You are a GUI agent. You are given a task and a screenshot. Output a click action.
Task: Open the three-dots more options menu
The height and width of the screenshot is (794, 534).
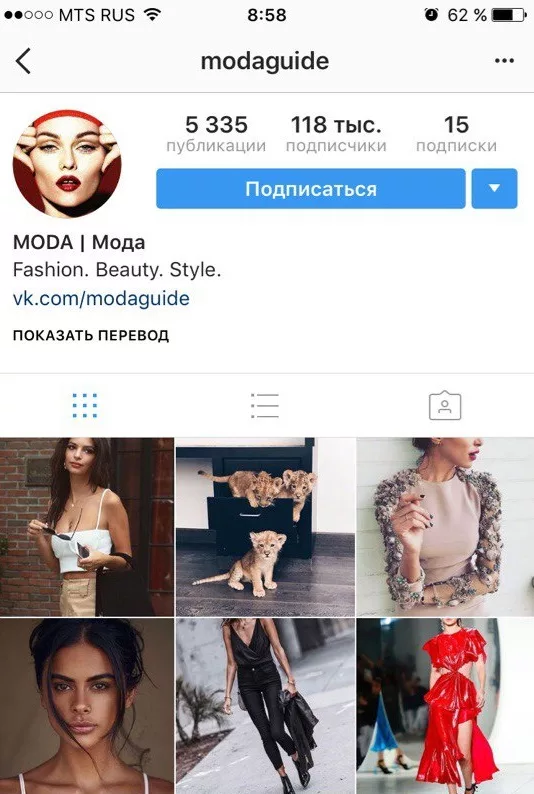[504, 61]
